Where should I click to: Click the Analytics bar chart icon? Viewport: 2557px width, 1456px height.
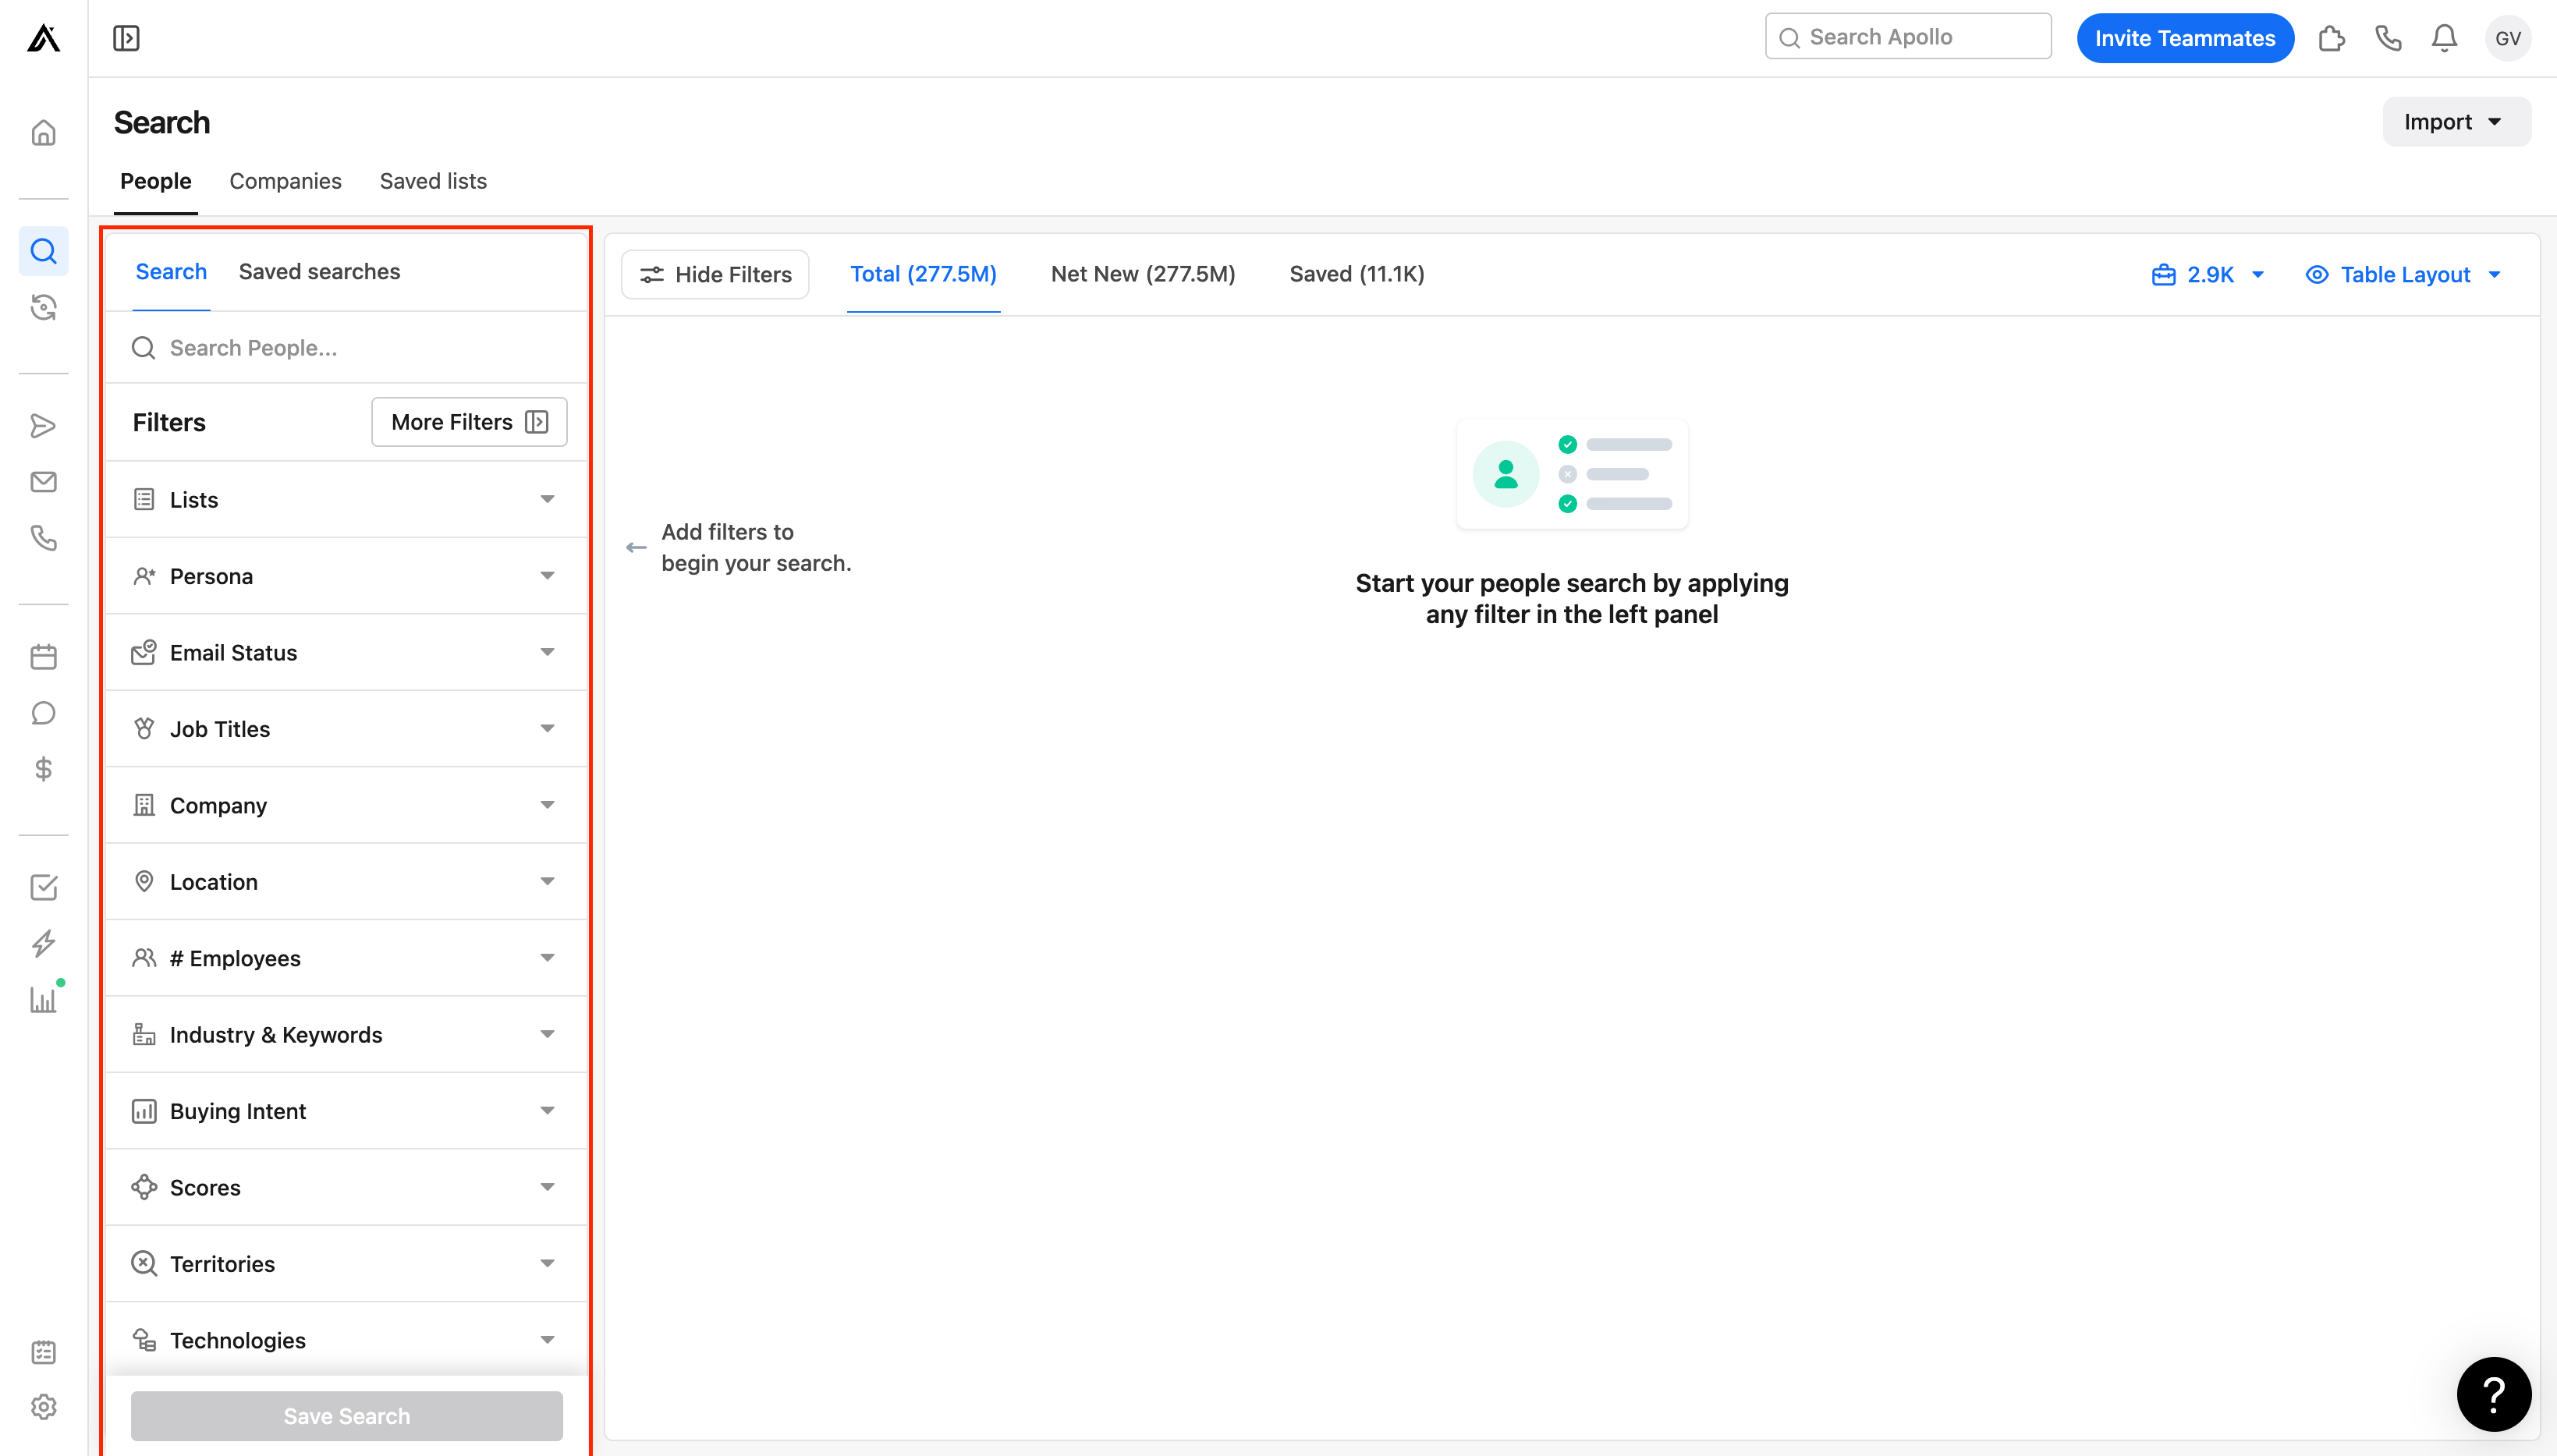(x=43, y=999)
